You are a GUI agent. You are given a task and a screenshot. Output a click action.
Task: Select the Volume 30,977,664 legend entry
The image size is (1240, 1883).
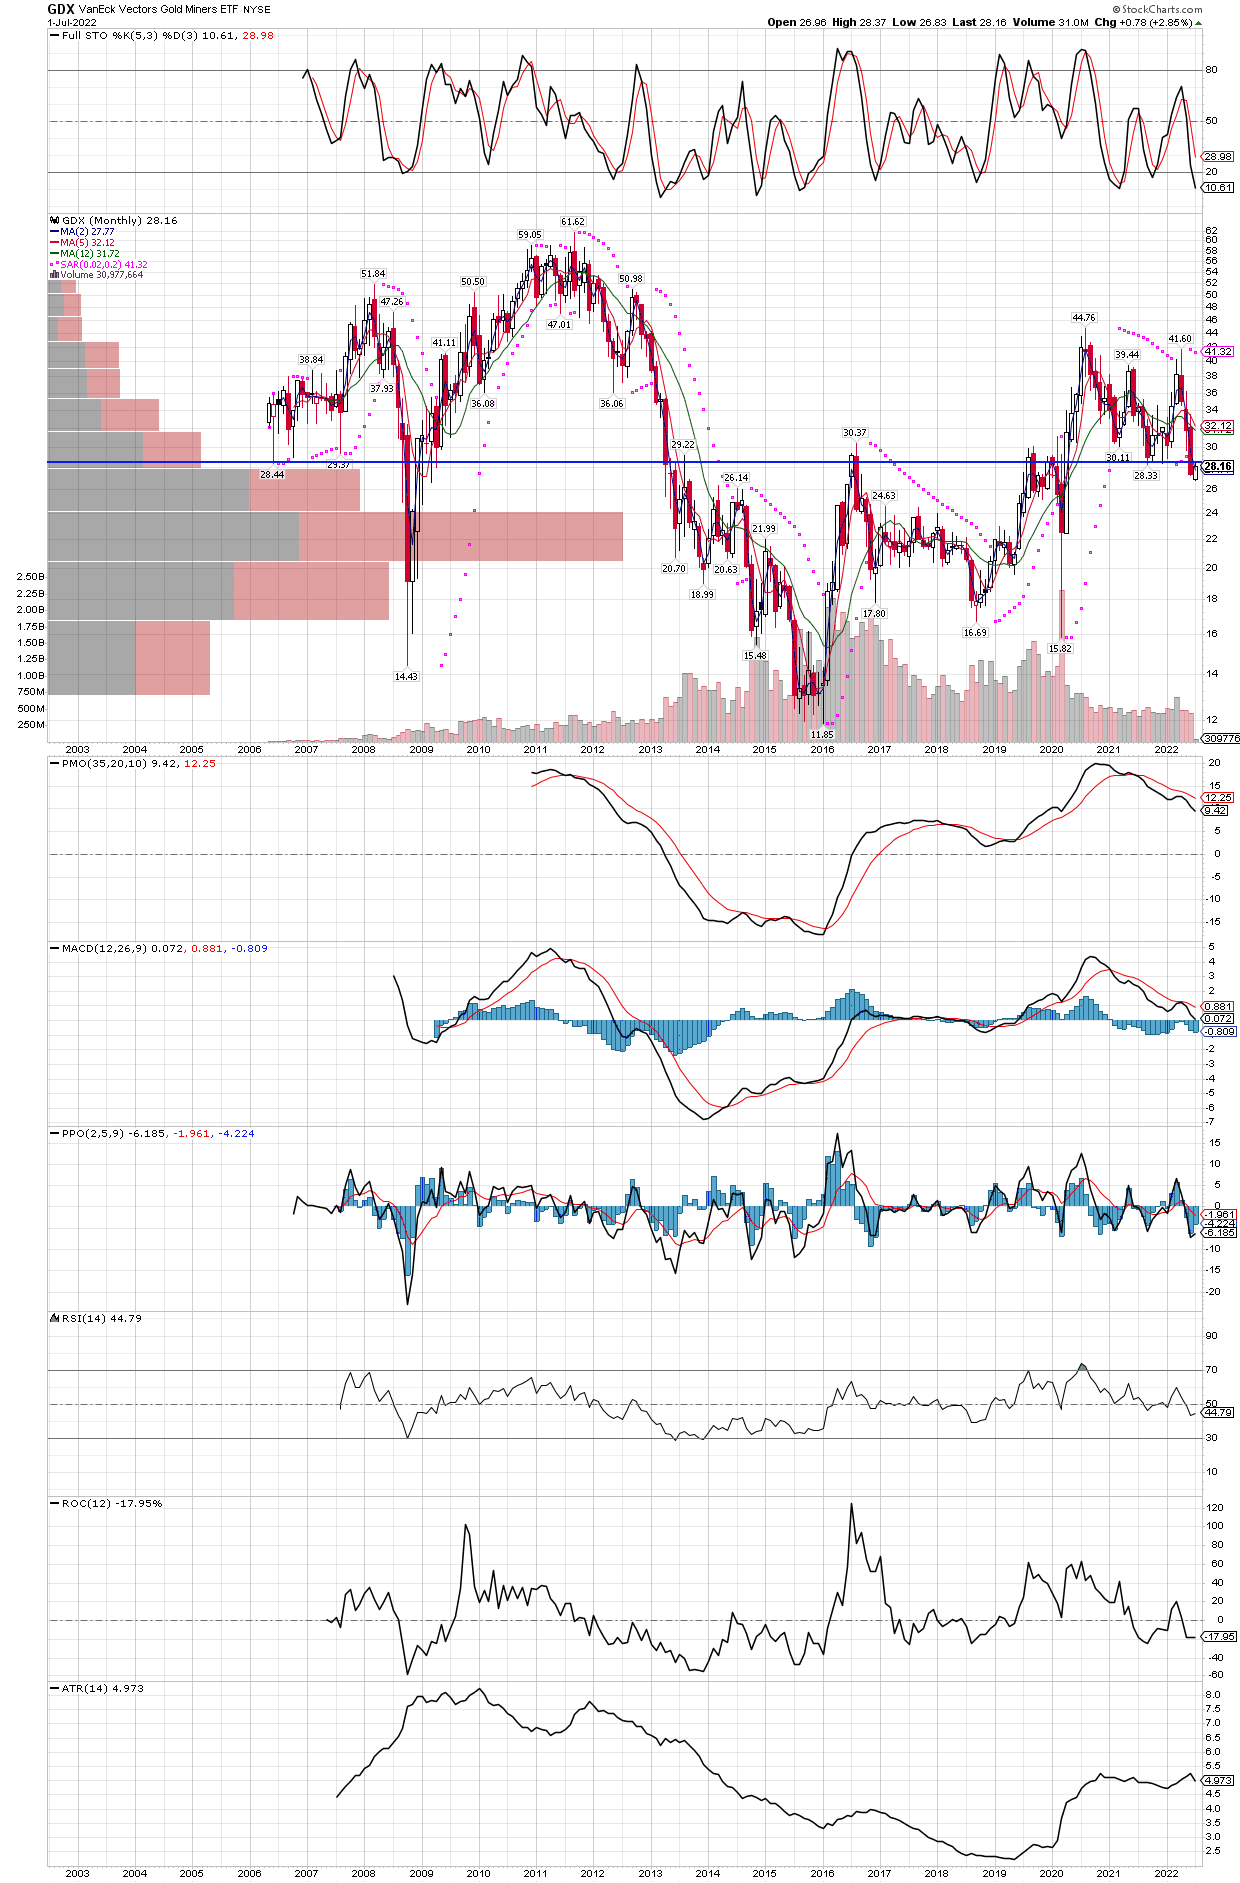tap(101, 274)
